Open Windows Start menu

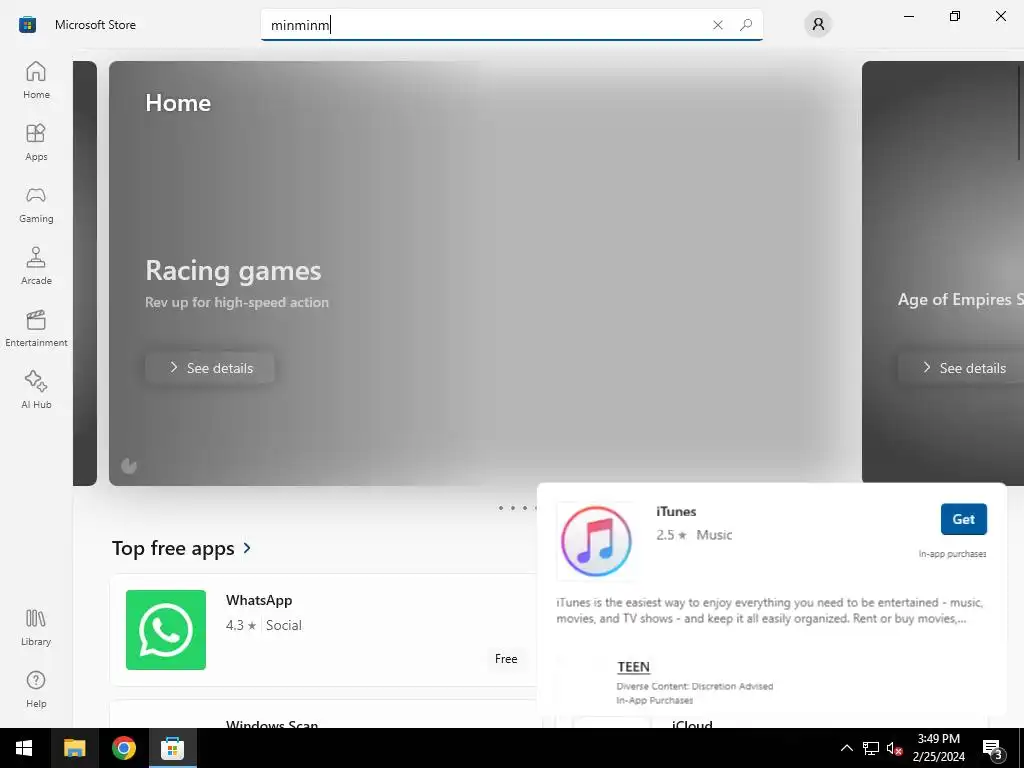pos(24,748)
